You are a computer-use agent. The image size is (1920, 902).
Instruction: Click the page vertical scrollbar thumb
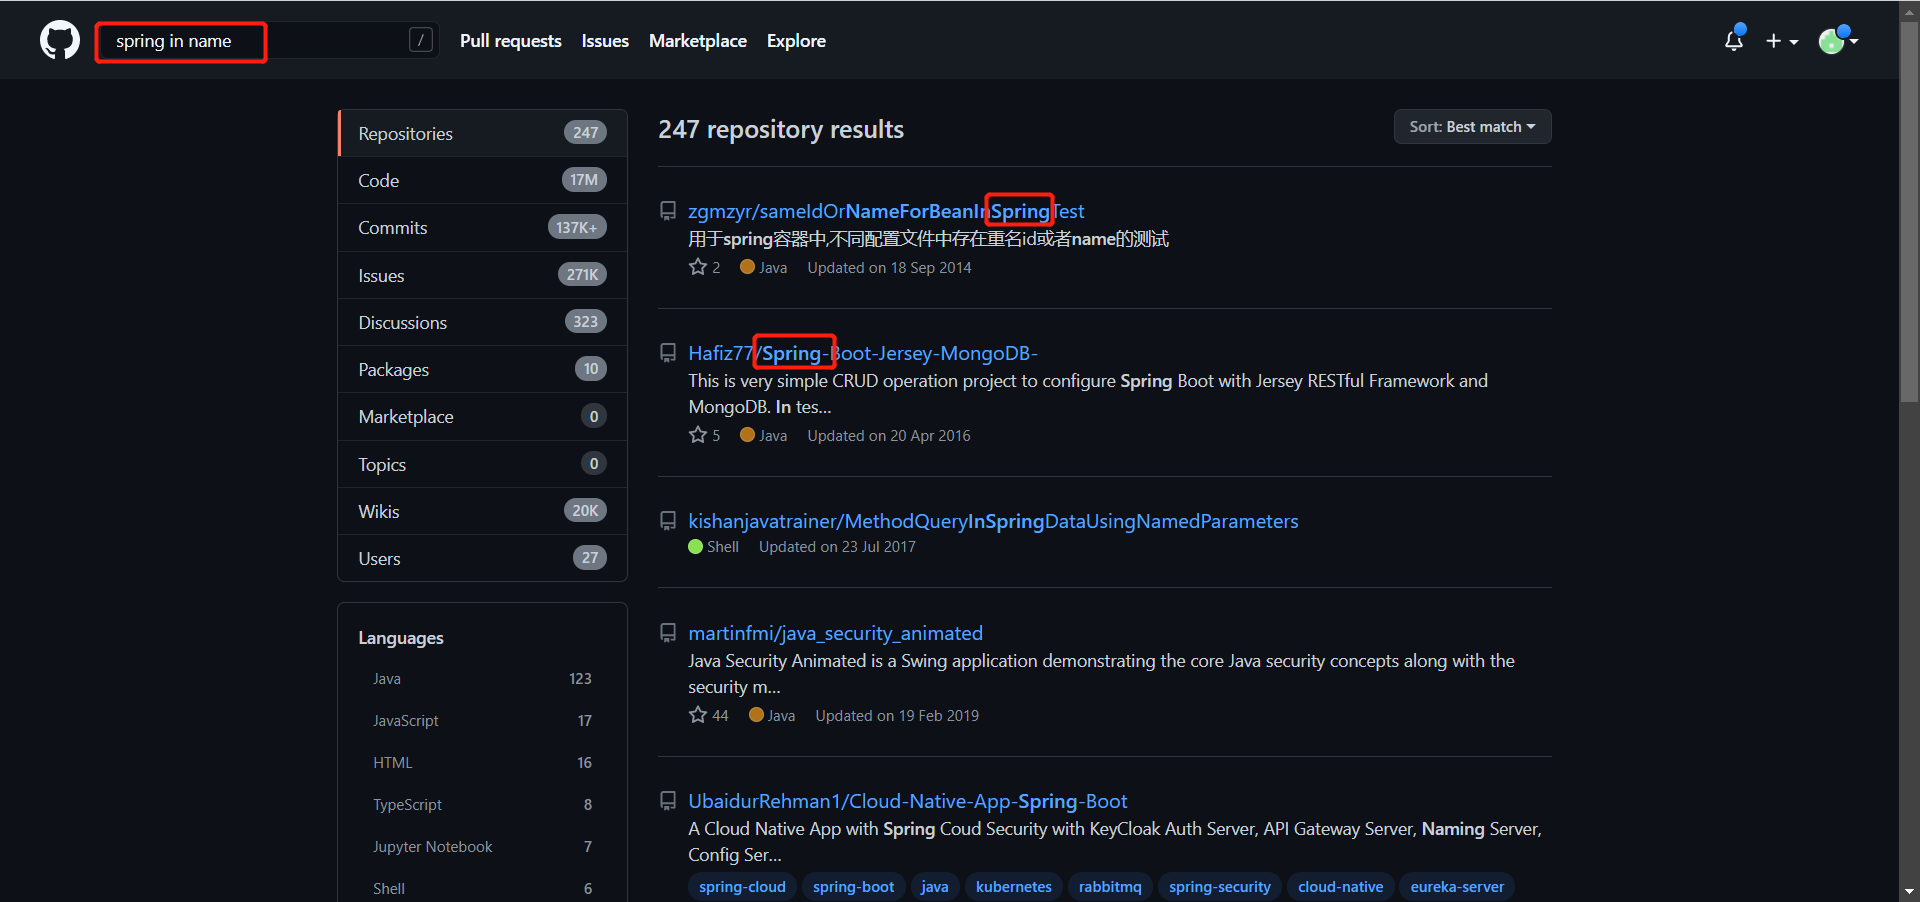tap(1909, 210)
